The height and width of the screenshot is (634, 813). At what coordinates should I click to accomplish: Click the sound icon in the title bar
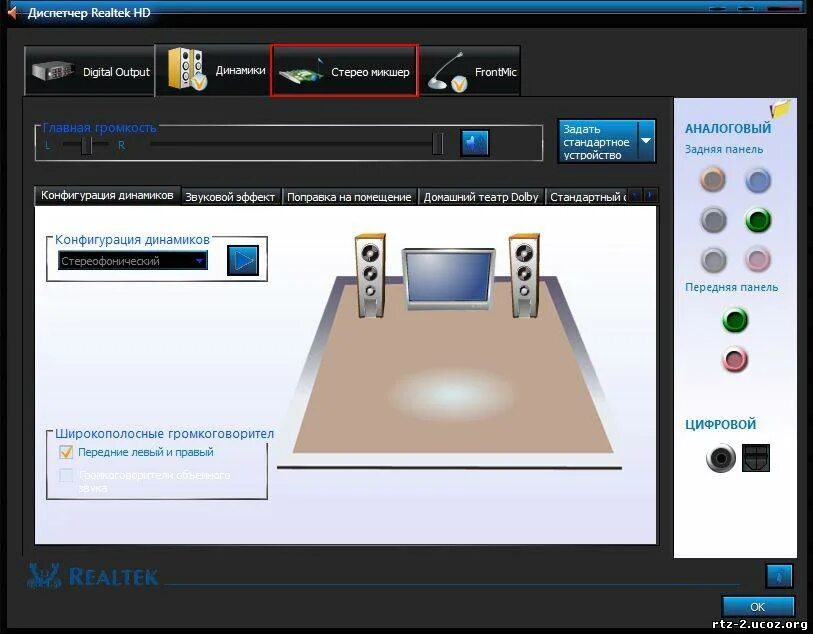tap(13, 12)
